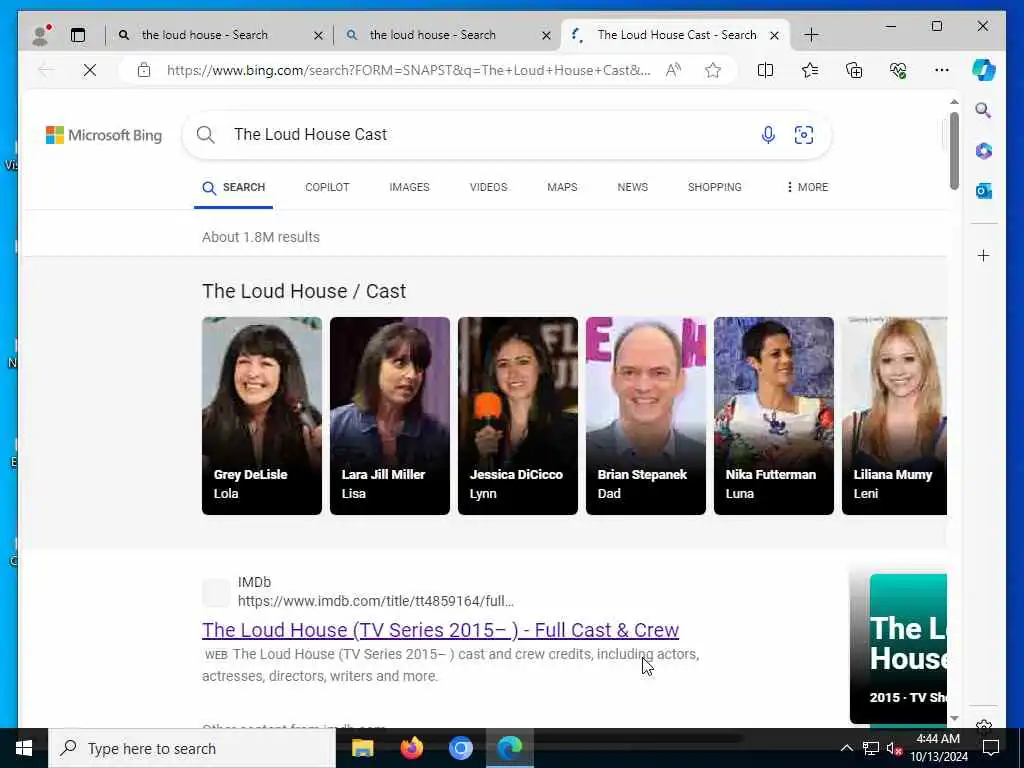Open Browser essentials heart icon
The image size is (1024, 768).
click(x=898, y=70)
